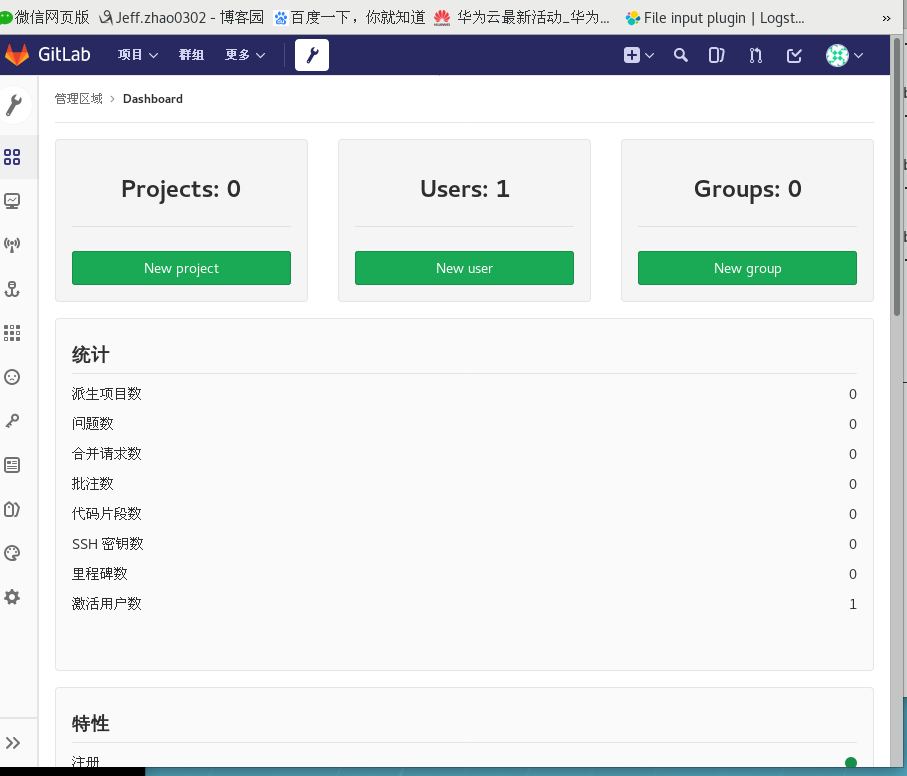Screen dimensions: 907x776
Task: Open the Appearance palette icon
Action: [x=12, y=553]
